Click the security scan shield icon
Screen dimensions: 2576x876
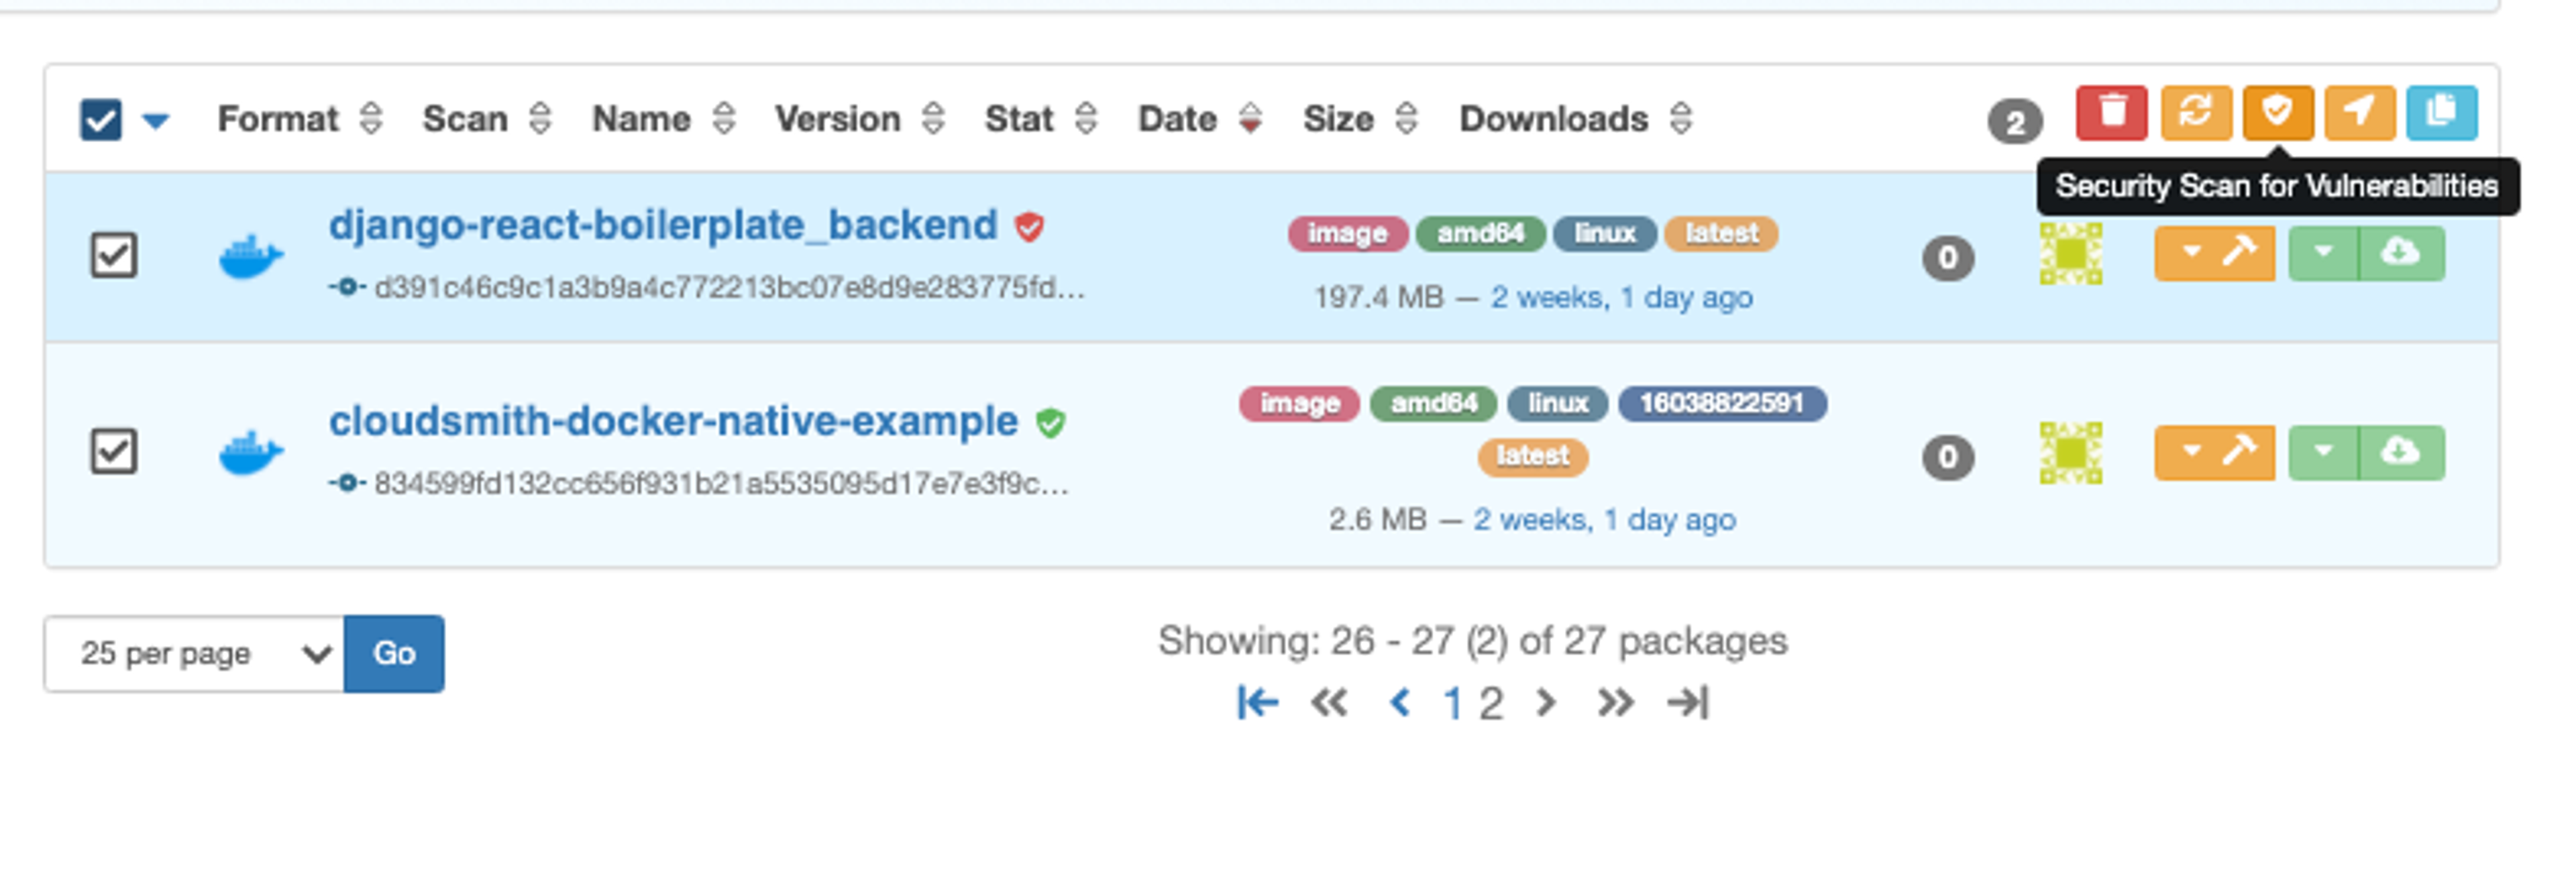pos(2277,113)
